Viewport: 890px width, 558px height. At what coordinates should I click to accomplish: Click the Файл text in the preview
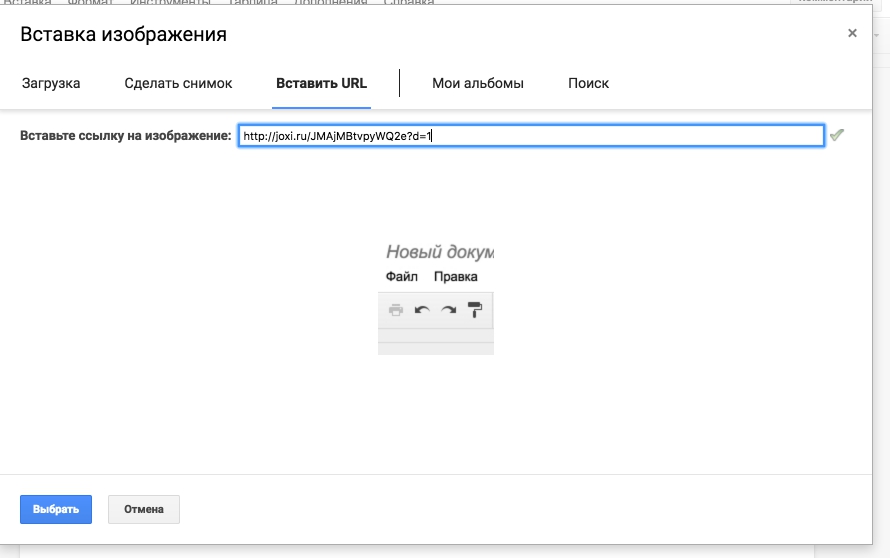pyautogui.click(x=401, y=276)
